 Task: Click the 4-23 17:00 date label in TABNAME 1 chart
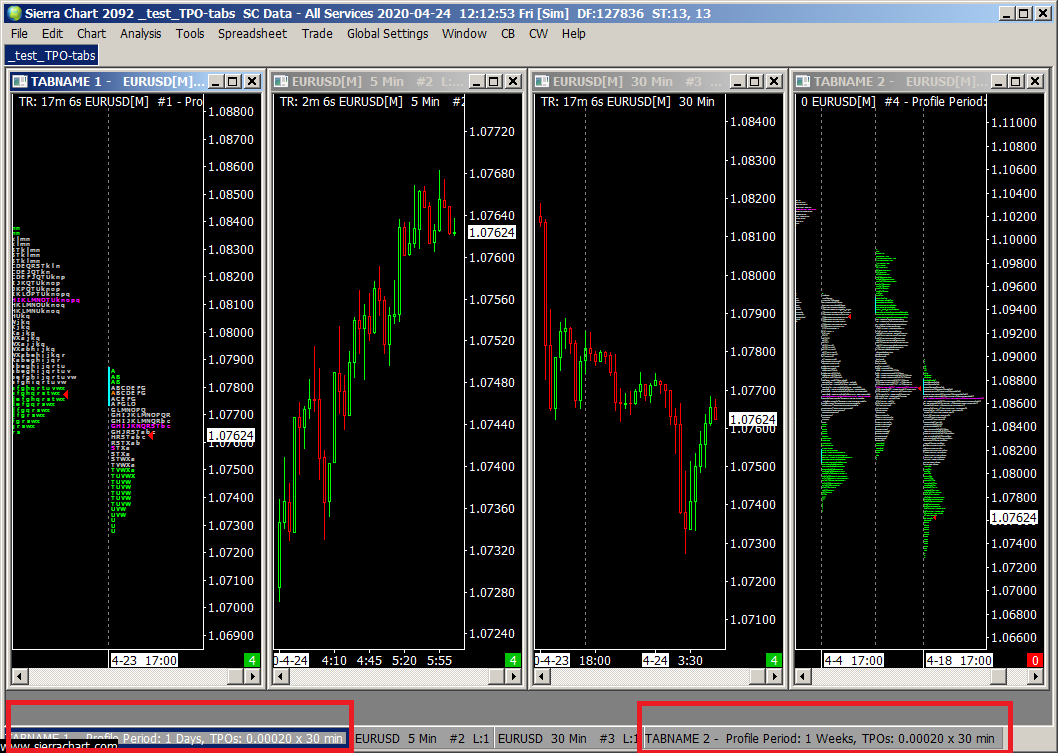(144, 660)
